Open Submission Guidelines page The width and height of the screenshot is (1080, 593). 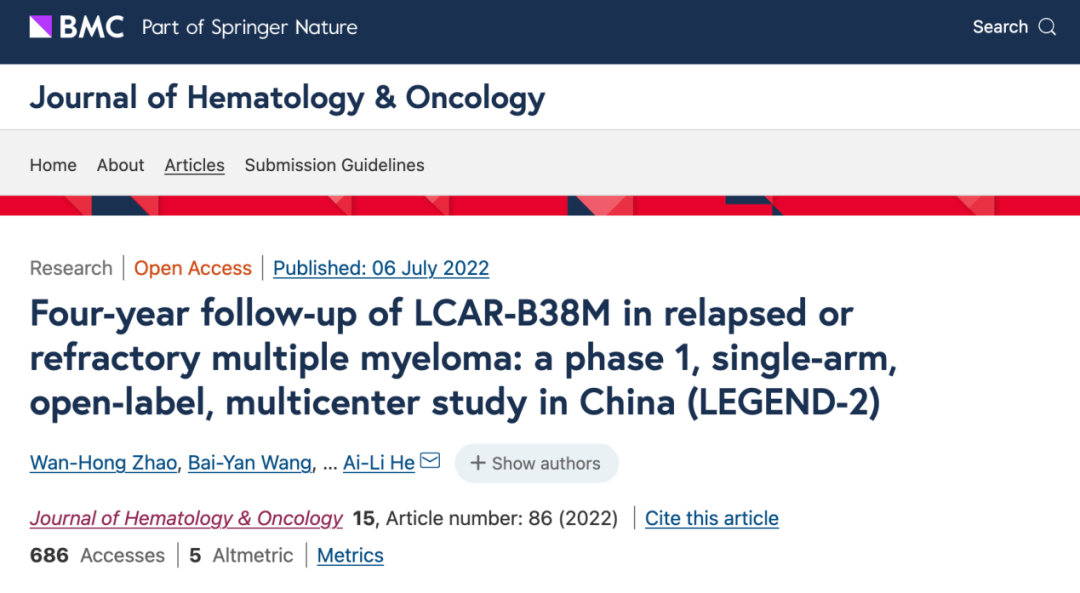334,165
